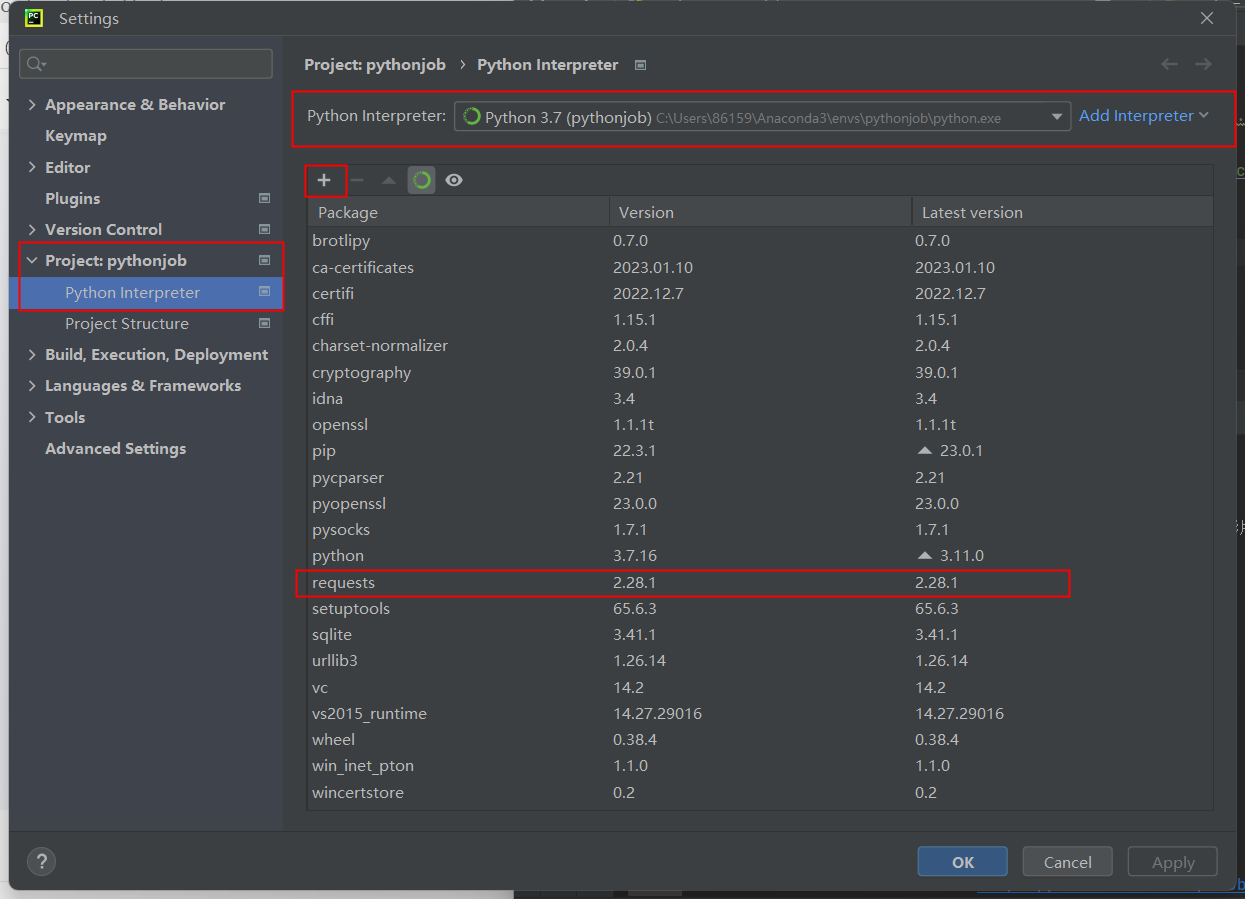Select the brotlipy package row
1245x899 pixels.
tap(760, 241)
